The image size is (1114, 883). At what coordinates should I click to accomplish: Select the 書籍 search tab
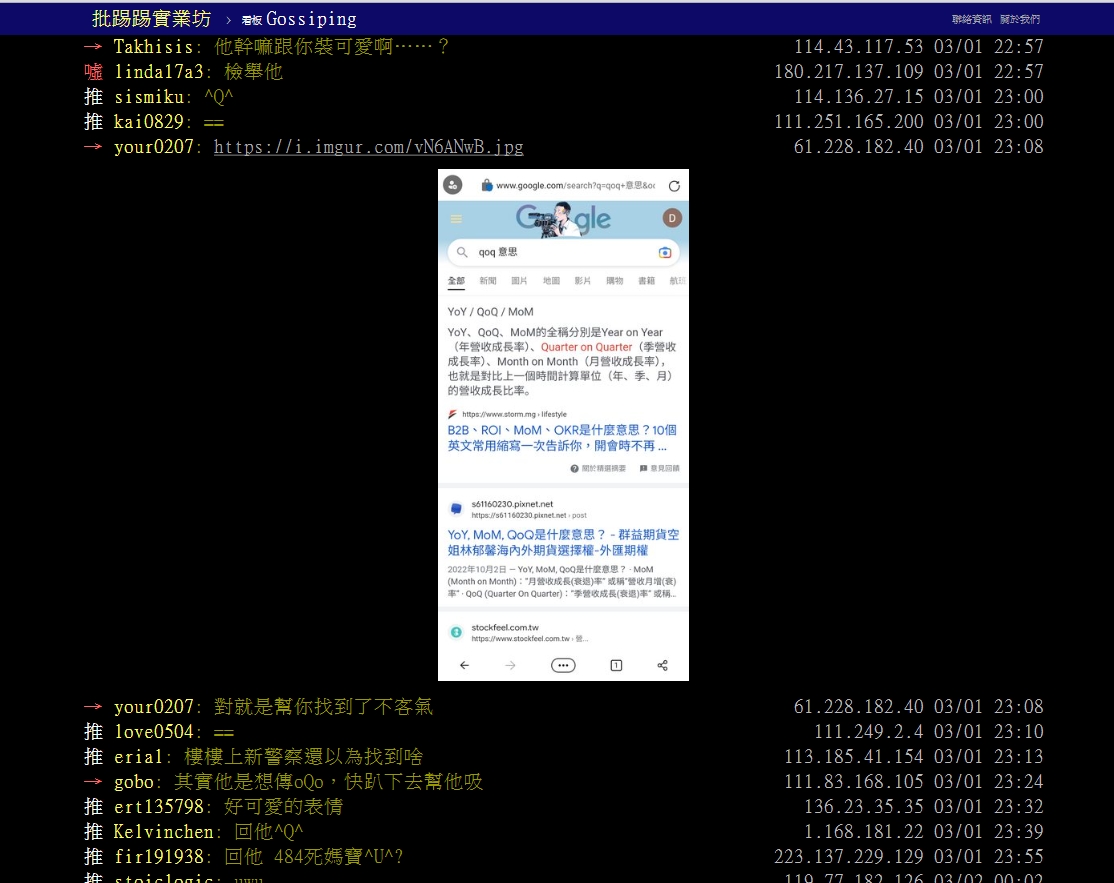(647, 281)
